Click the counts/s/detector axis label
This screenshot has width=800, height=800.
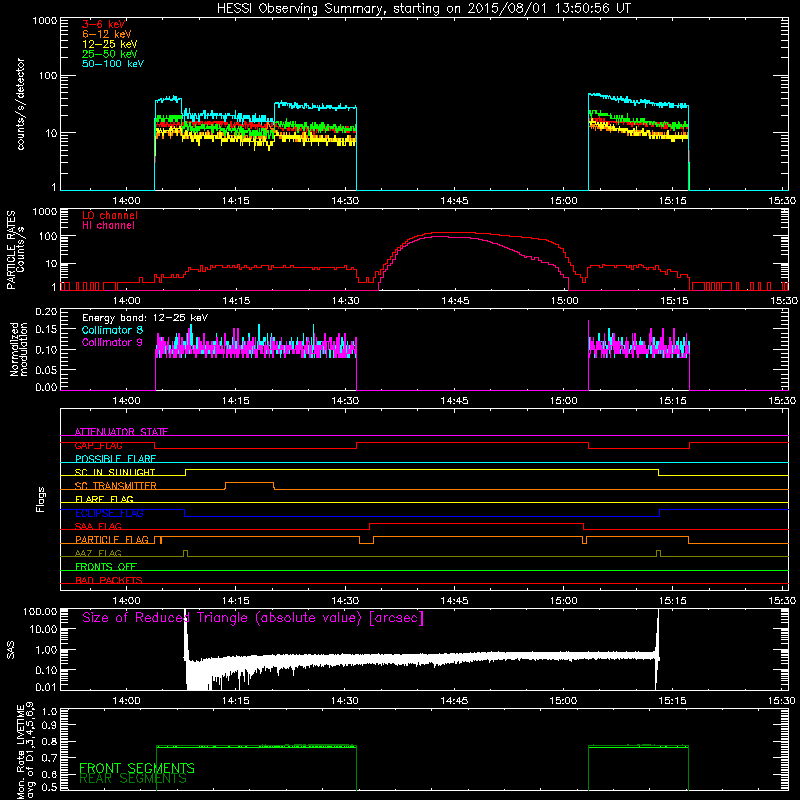tap(20, 104)
